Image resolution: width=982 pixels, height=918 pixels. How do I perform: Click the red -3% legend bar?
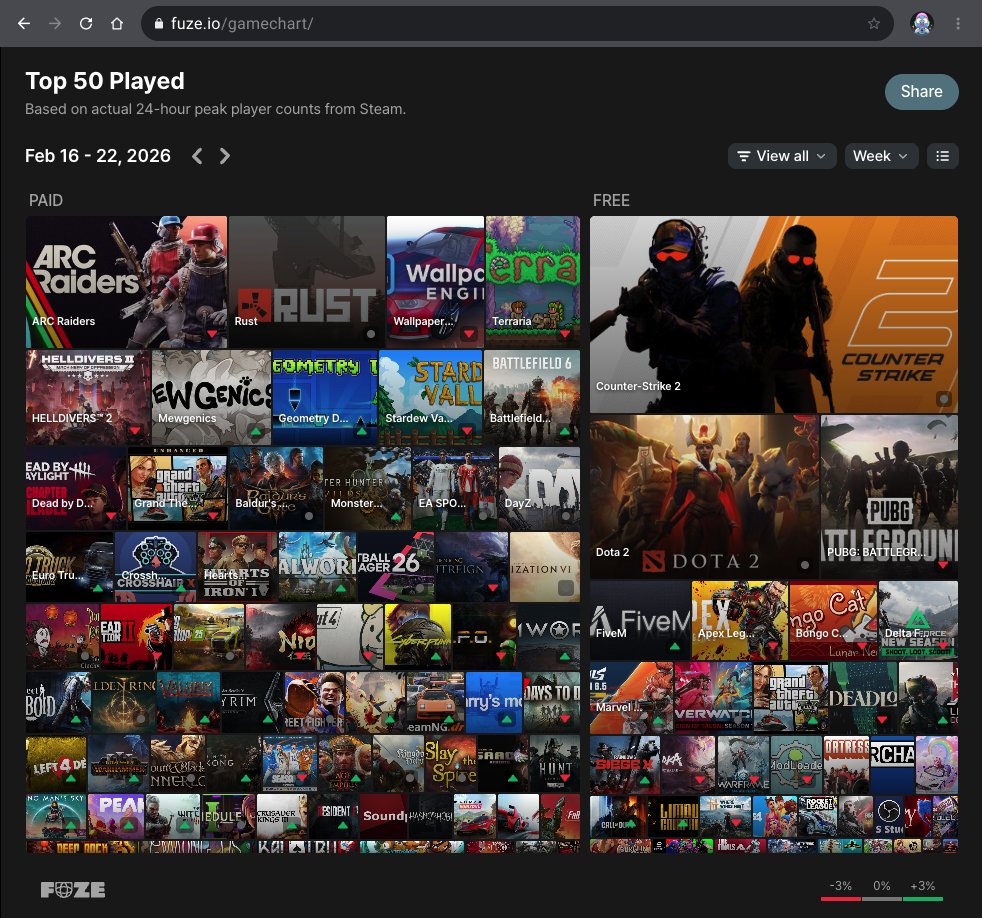840,899
